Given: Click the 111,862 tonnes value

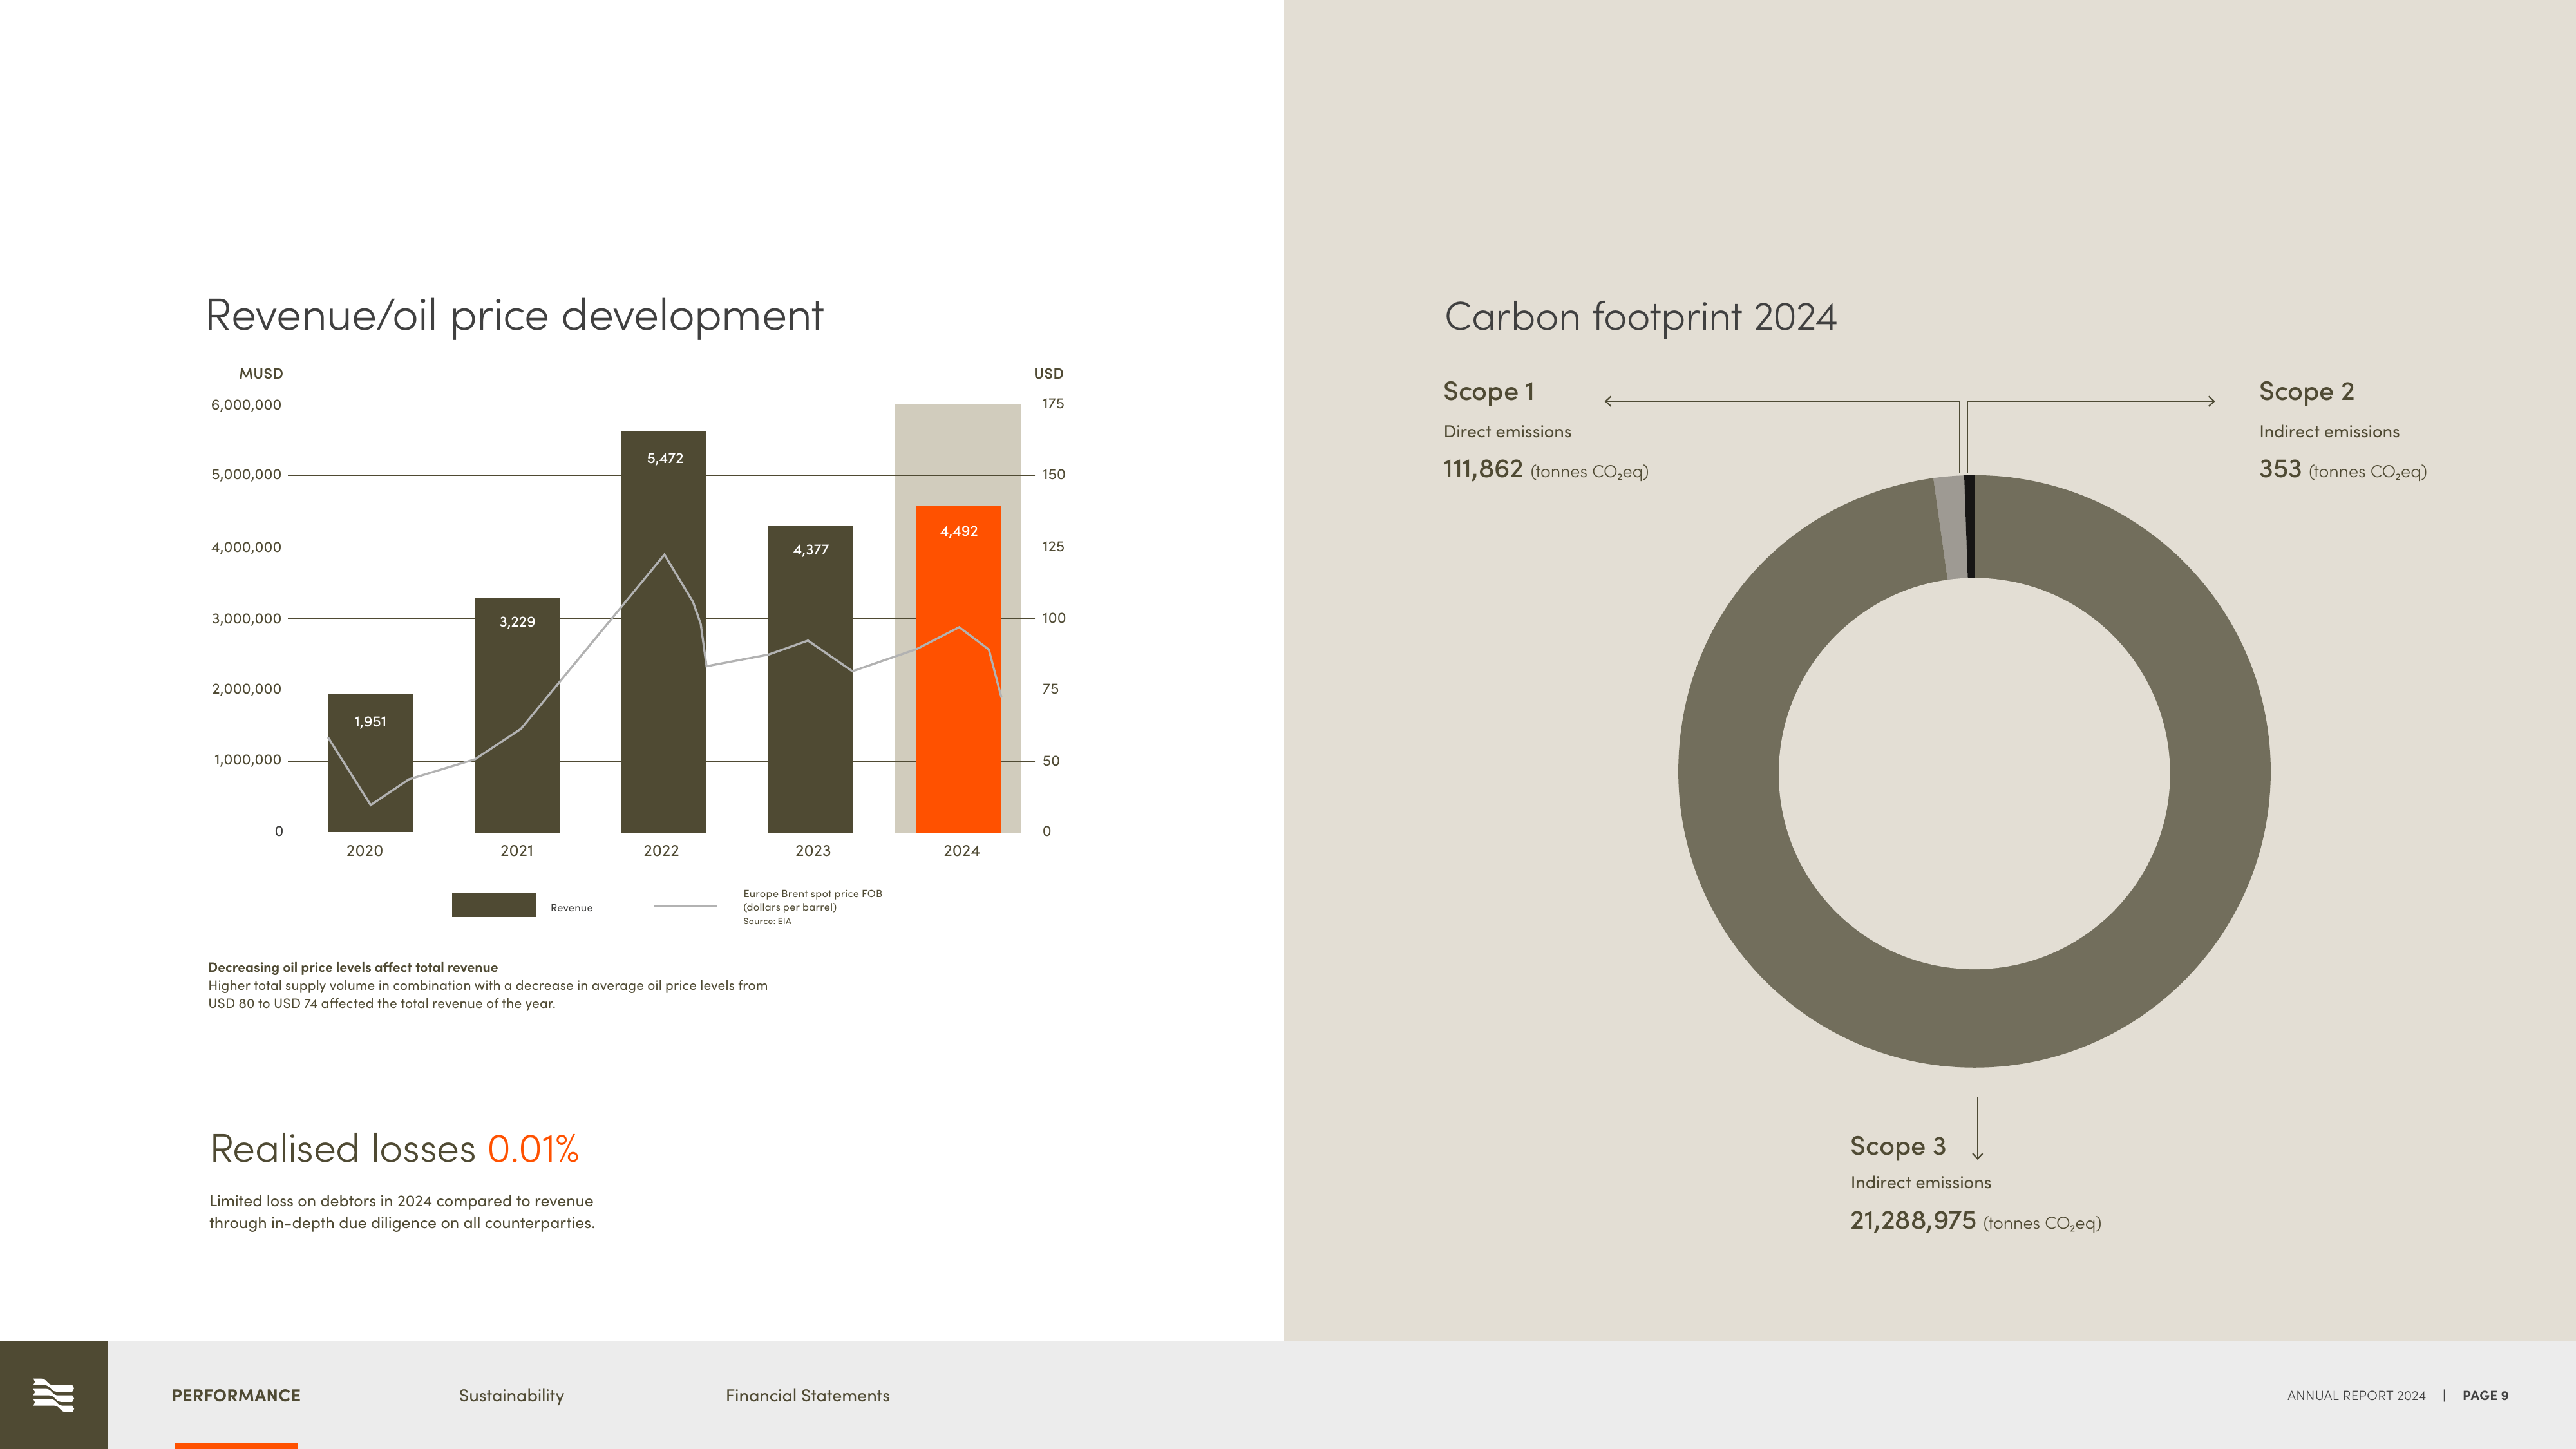Looking at the screenshot, I should pos(1545,469).
